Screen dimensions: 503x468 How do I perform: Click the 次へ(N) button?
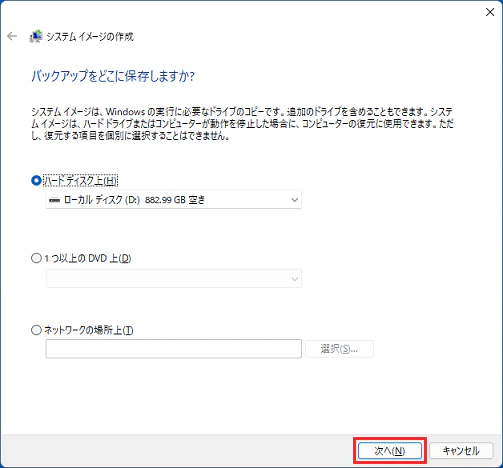pyautogui.click(x=390, y=451)
